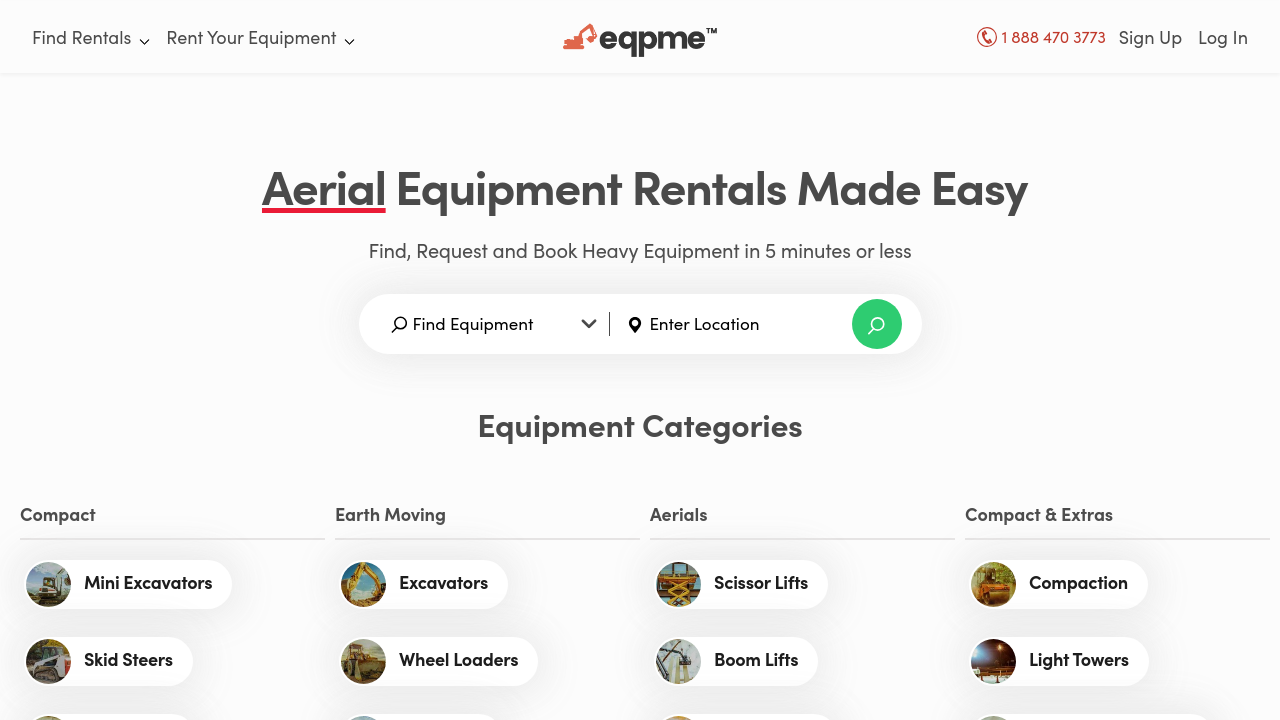The width and height of the screenshot is (1280, 720).
Task: Click the Boom Lifts category icon
Action: pyautogui.click(x=679, y=661)
